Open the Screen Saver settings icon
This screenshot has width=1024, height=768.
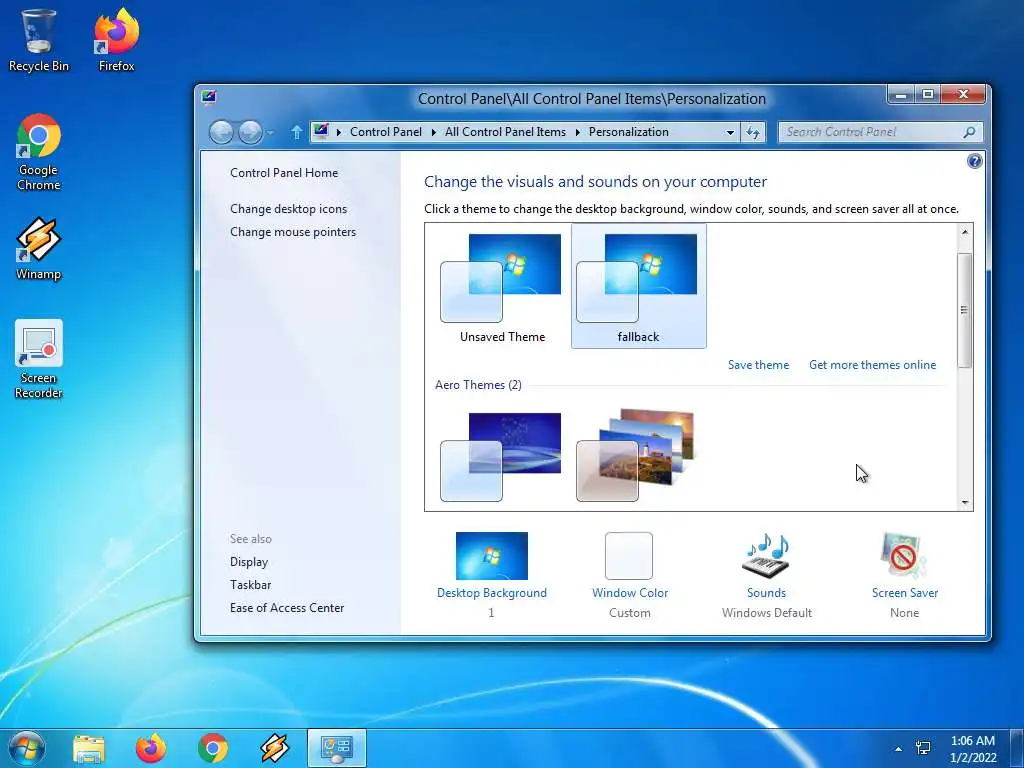point(904,556)
